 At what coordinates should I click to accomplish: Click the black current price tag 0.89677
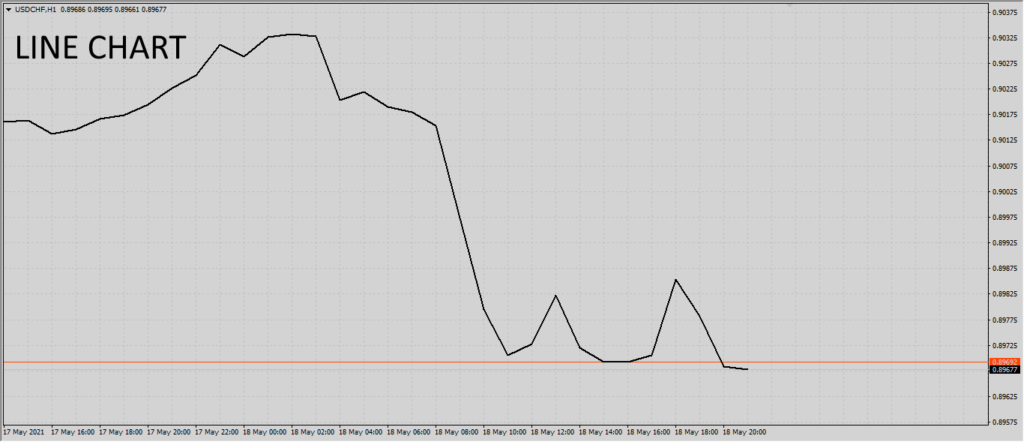(1004, 370)
